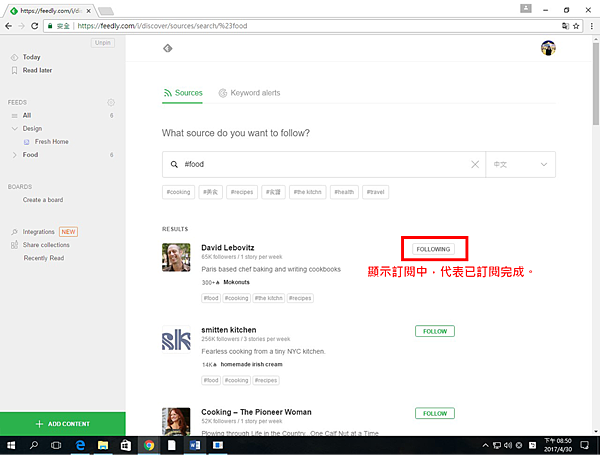Click the #recipes suggestion tag under search
This screenshot has width=600, height=458.
coord(242,192)
